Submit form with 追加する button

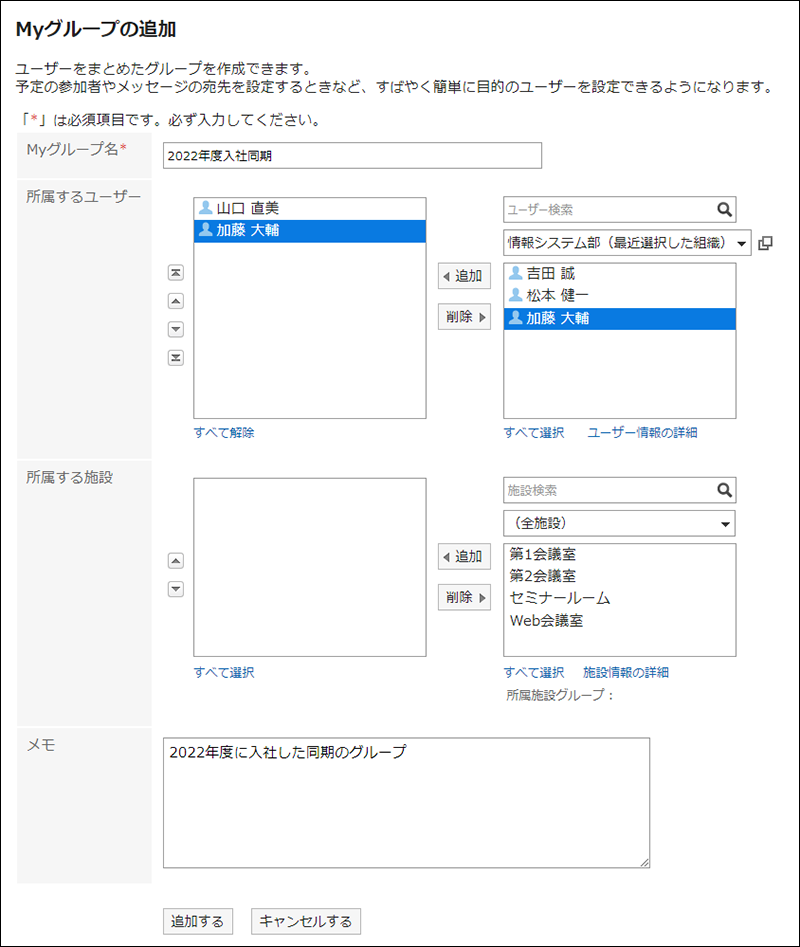point(197,921)
